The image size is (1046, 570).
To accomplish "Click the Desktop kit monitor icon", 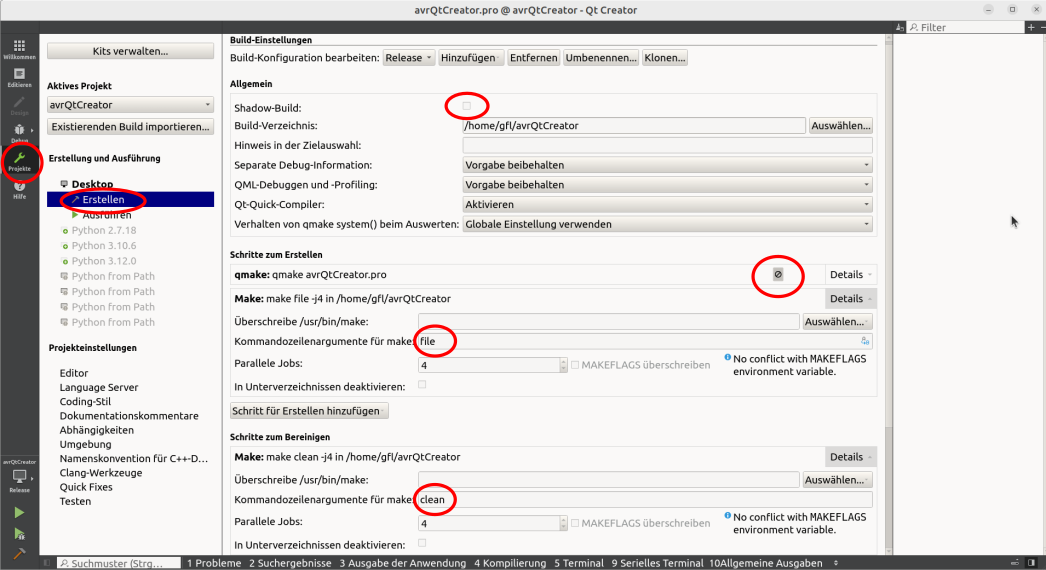I will 64,184.
